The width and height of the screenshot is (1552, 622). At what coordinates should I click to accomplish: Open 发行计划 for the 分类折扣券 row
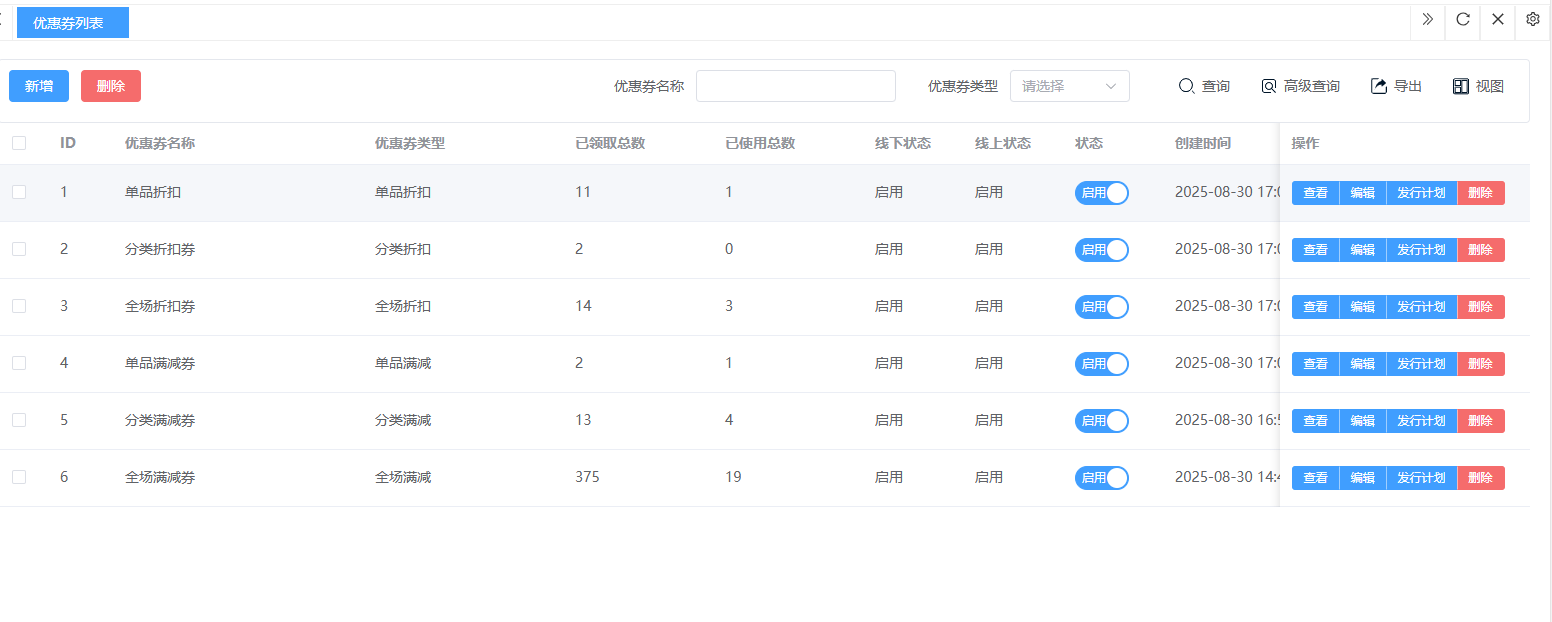pyautogui.click(x=1421, y=250)
